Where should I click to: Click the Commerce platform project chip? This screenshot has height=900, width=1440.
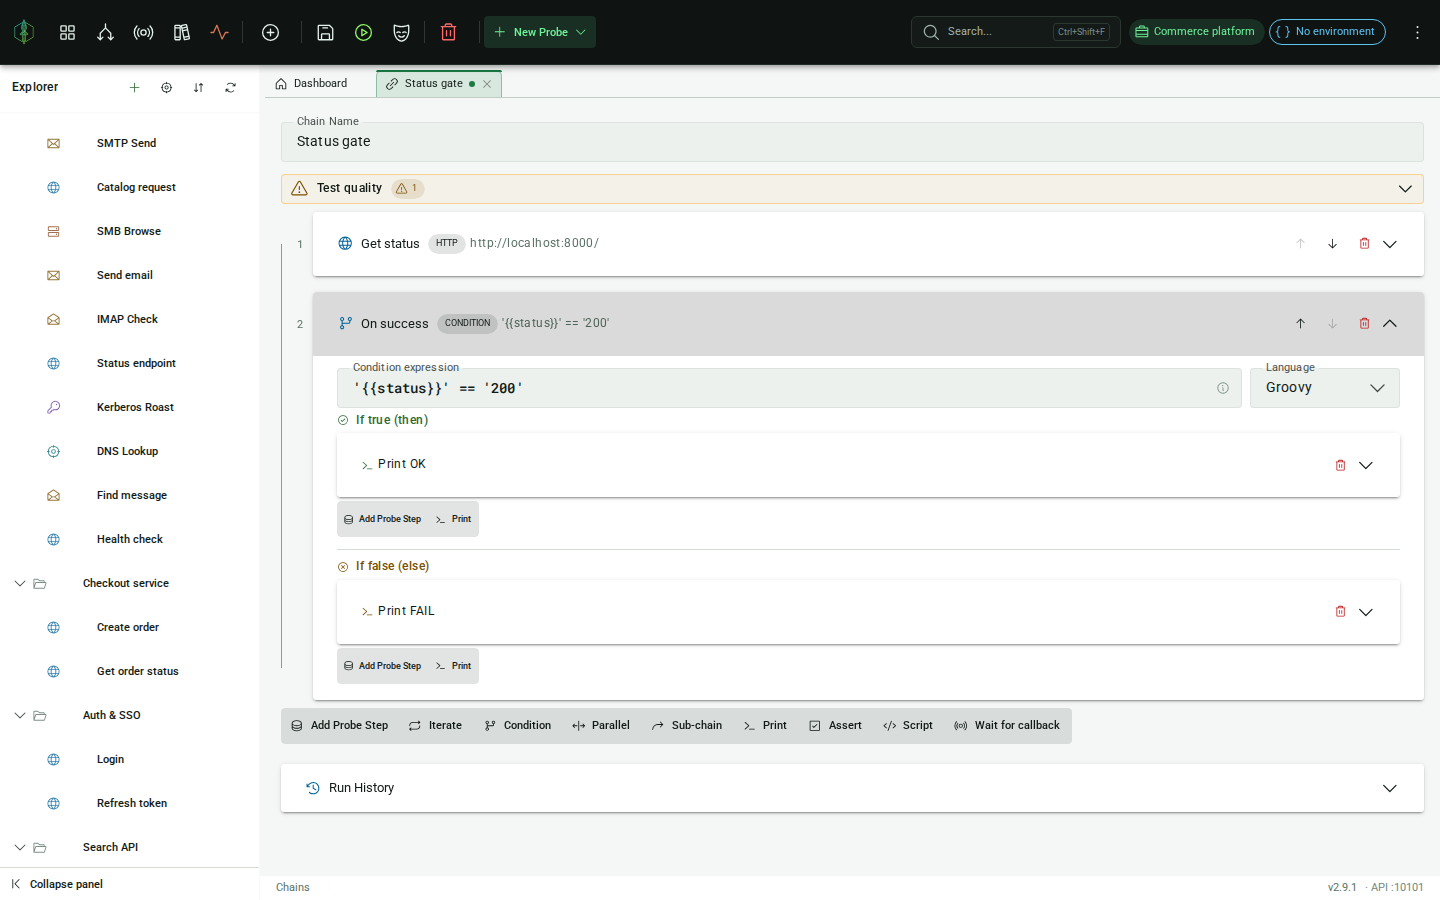click(x=1196, y=32)
